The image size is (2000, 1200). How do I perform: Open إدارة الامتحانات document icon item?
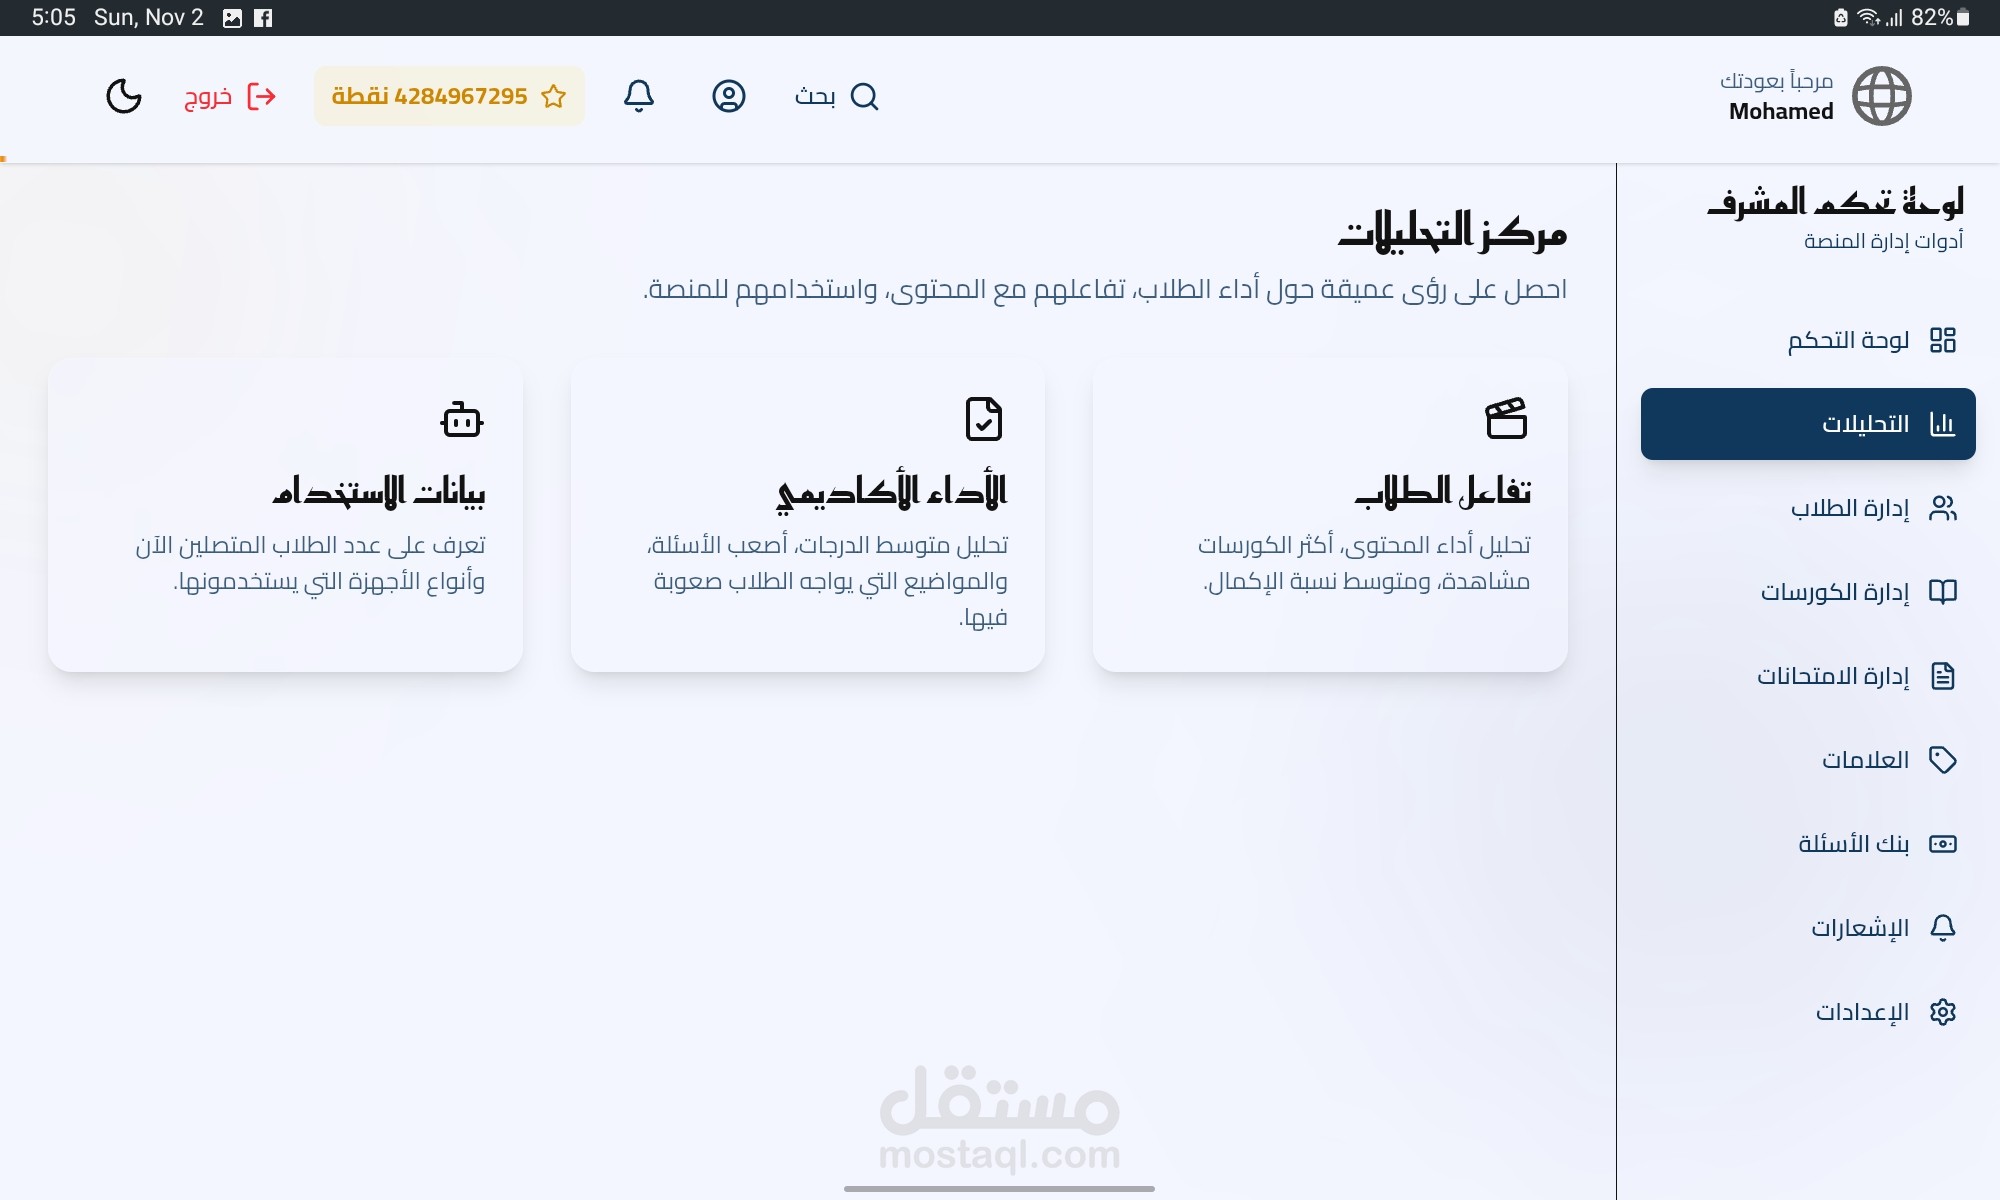click(x=1856, y=676)
